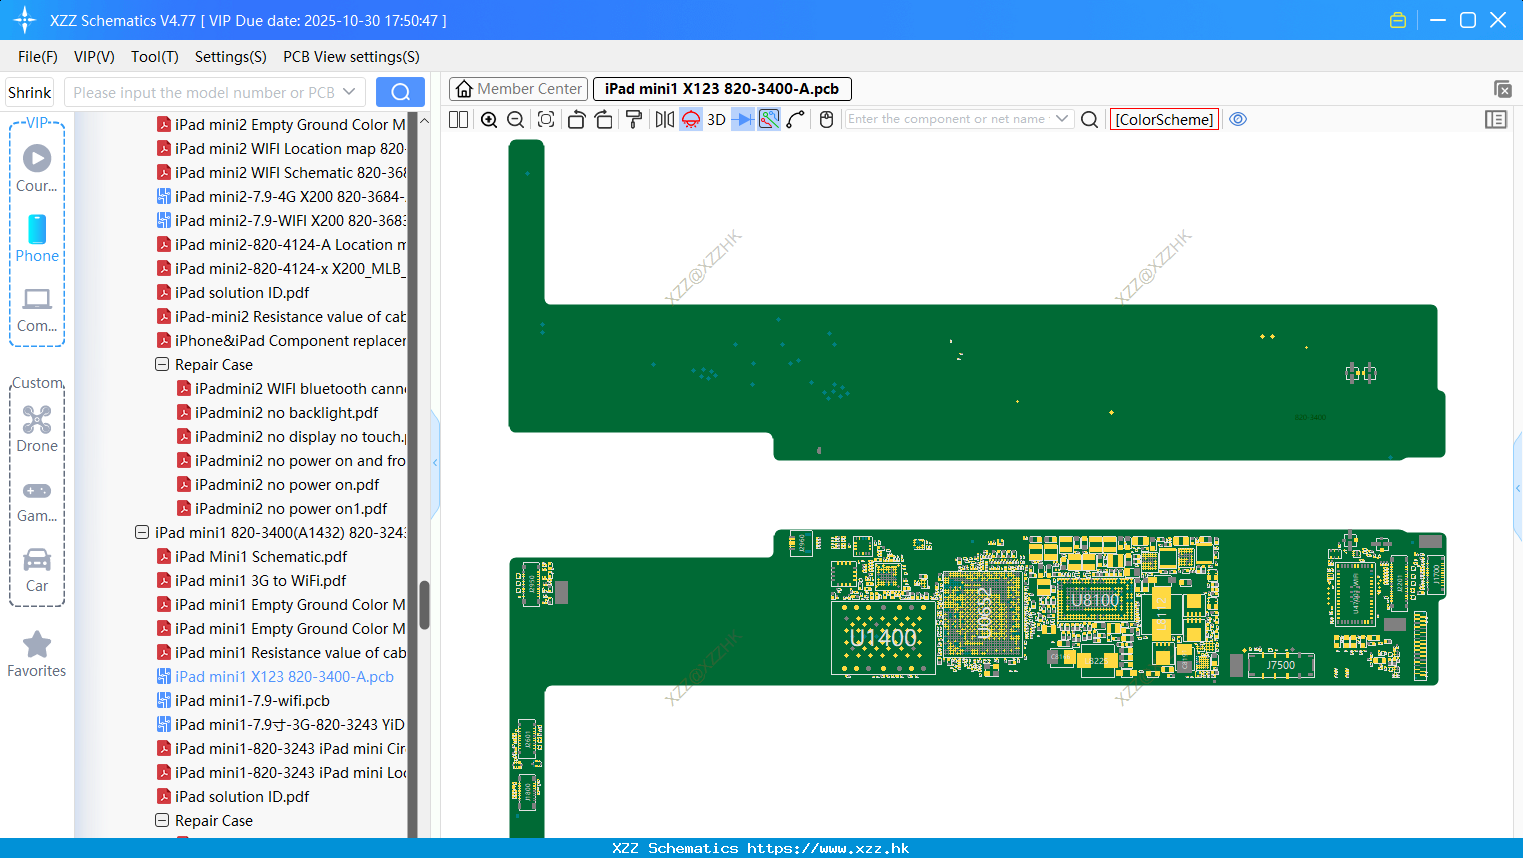Collapse iPad mini1 820-3400(A1432) folder
Screen dimensions: 1523x858
(142, 533)
